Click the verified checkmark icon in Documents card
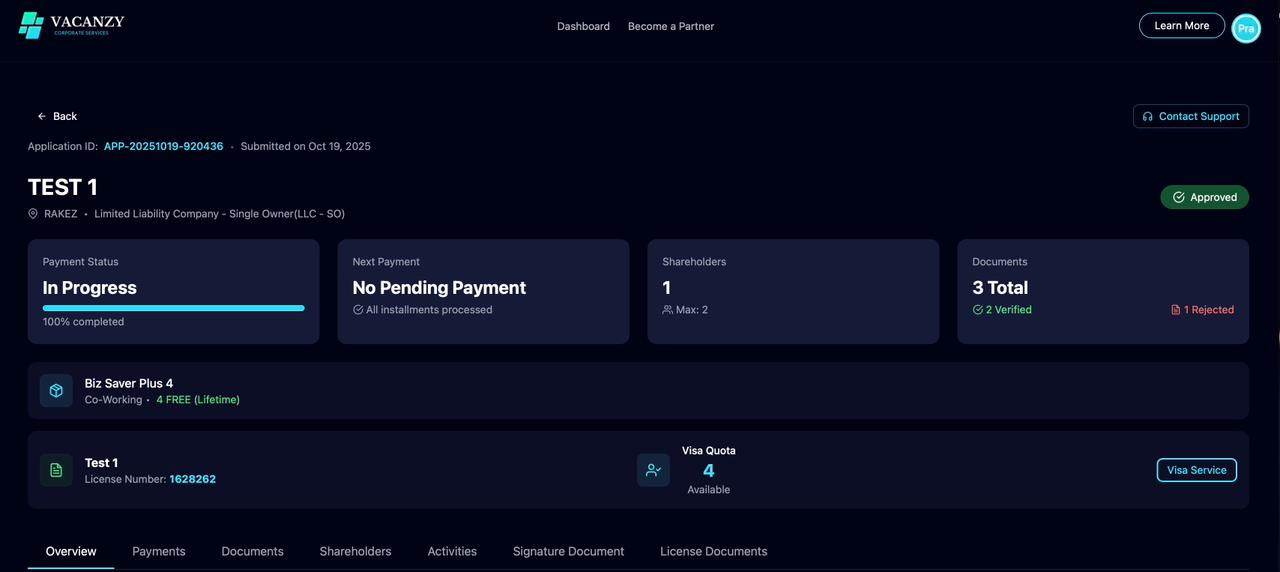This screenshot has height=572, width=1280. pyautogui.click(x=978, y=310)
